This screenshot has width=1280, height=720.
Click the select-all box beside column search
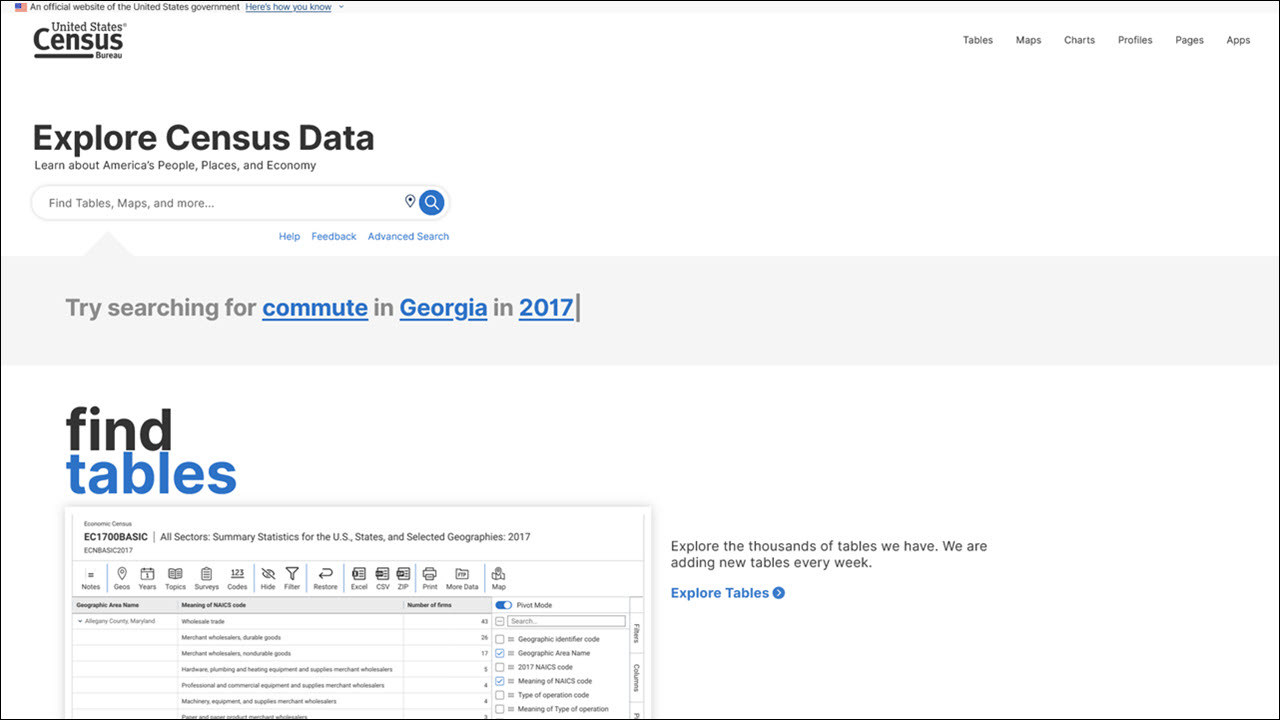pos(500,621)
